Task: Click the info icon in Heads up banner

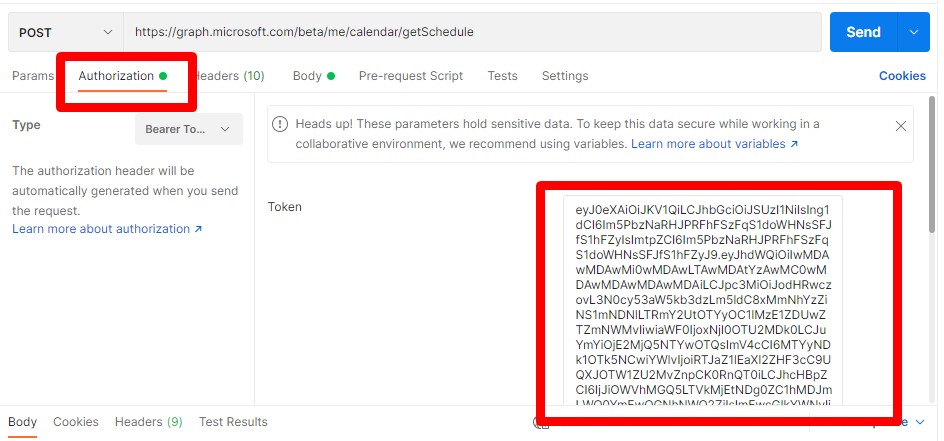Action: (282, 125)
